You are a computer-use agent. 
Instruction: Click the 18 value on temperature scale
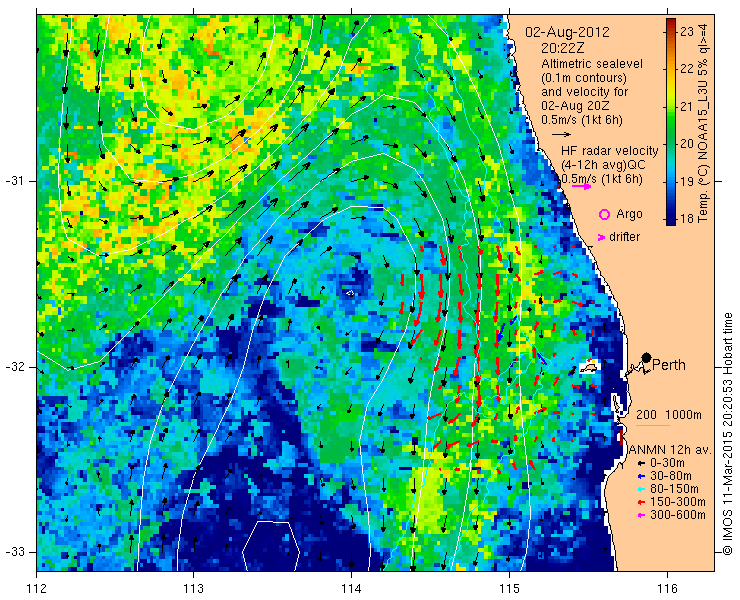[687, 219]
